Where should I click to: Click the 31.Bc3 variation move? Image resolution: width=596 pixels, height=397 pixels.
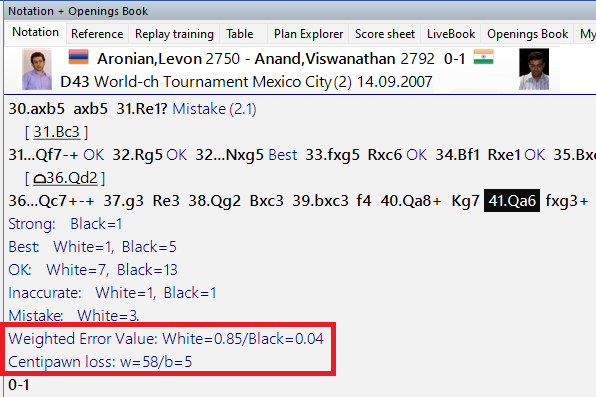(56, 132)
